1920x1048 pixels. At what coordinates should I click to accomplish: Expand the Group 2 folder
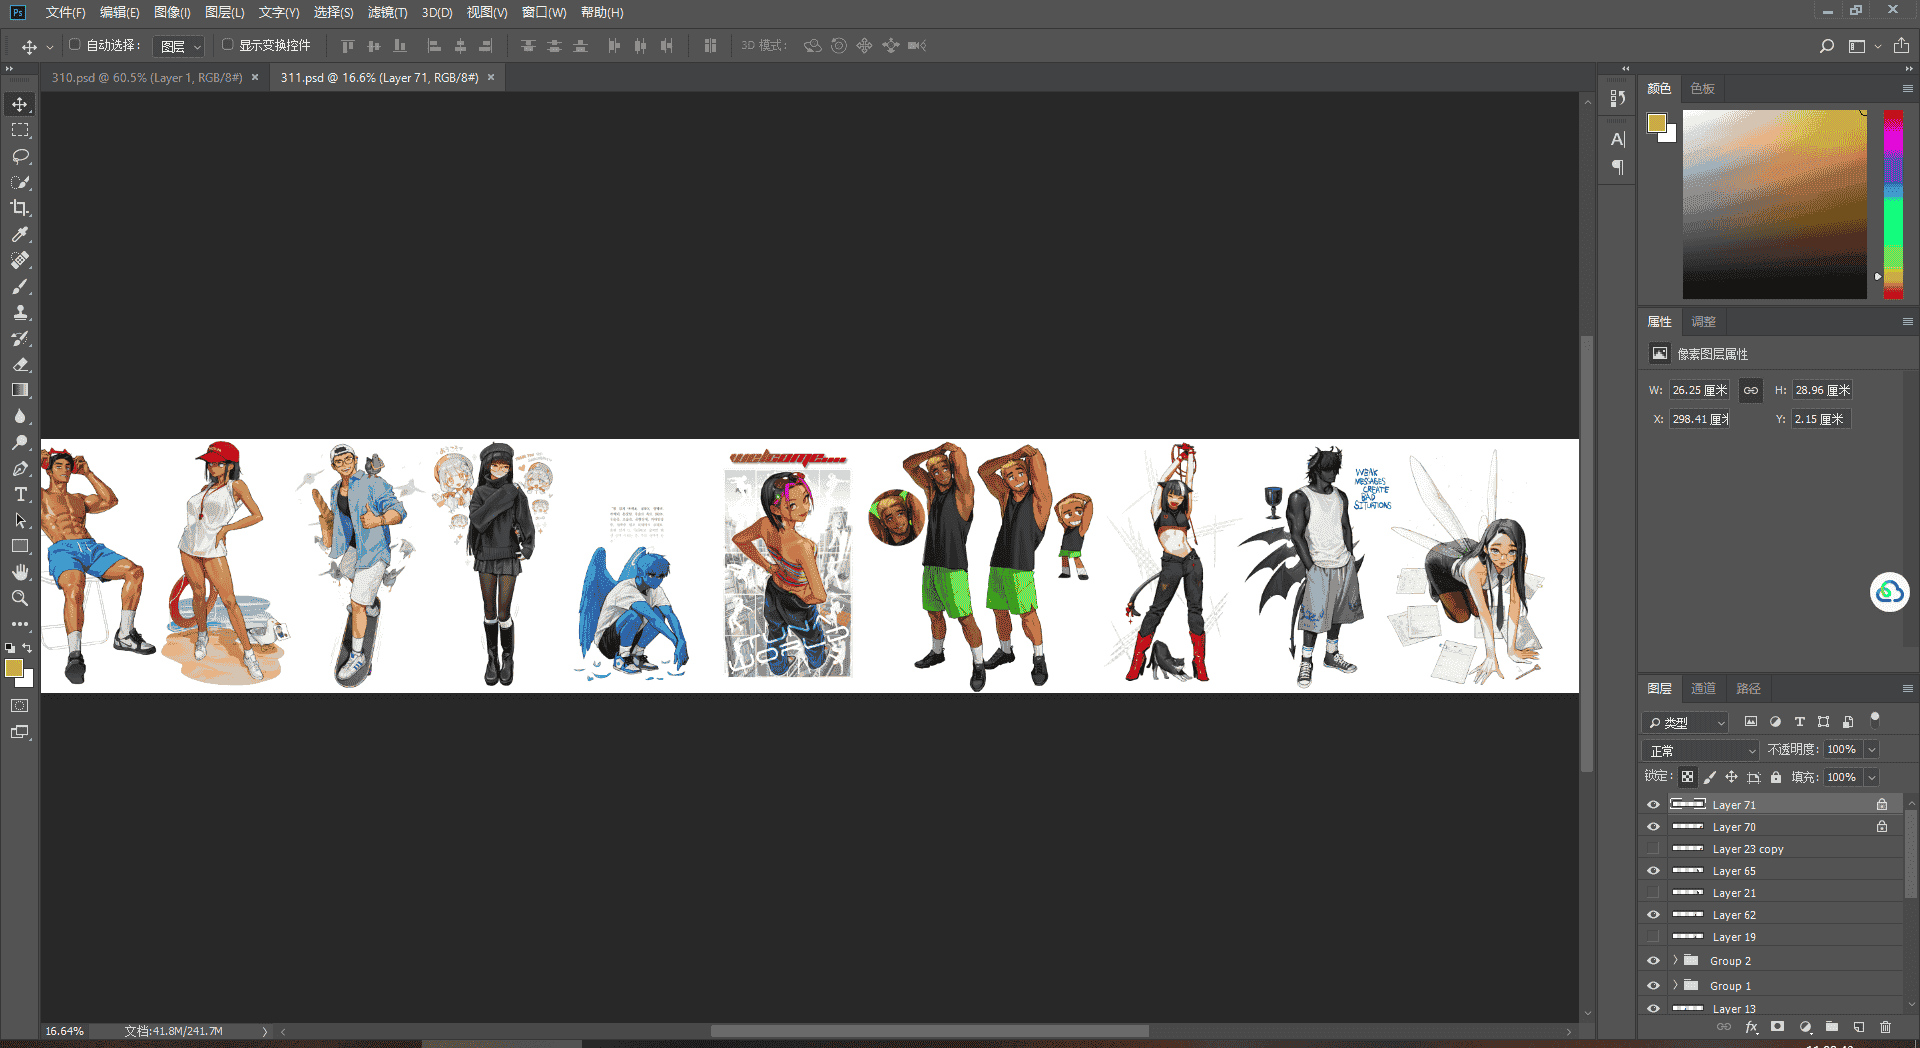[1675, 960]
